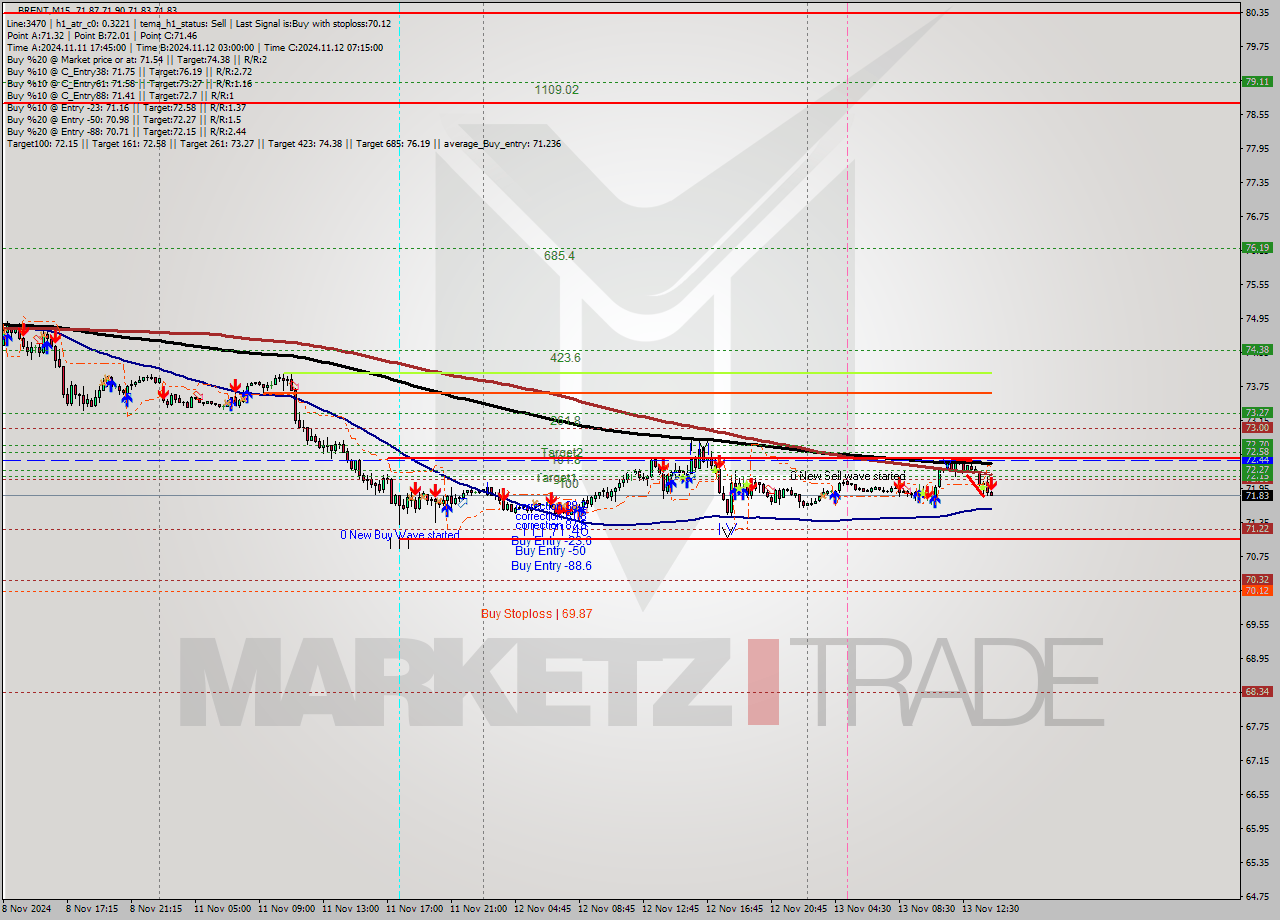1280x920 pixels.
Task: Select the green 74.38 price label
Action: click(x=1257, y=350)
